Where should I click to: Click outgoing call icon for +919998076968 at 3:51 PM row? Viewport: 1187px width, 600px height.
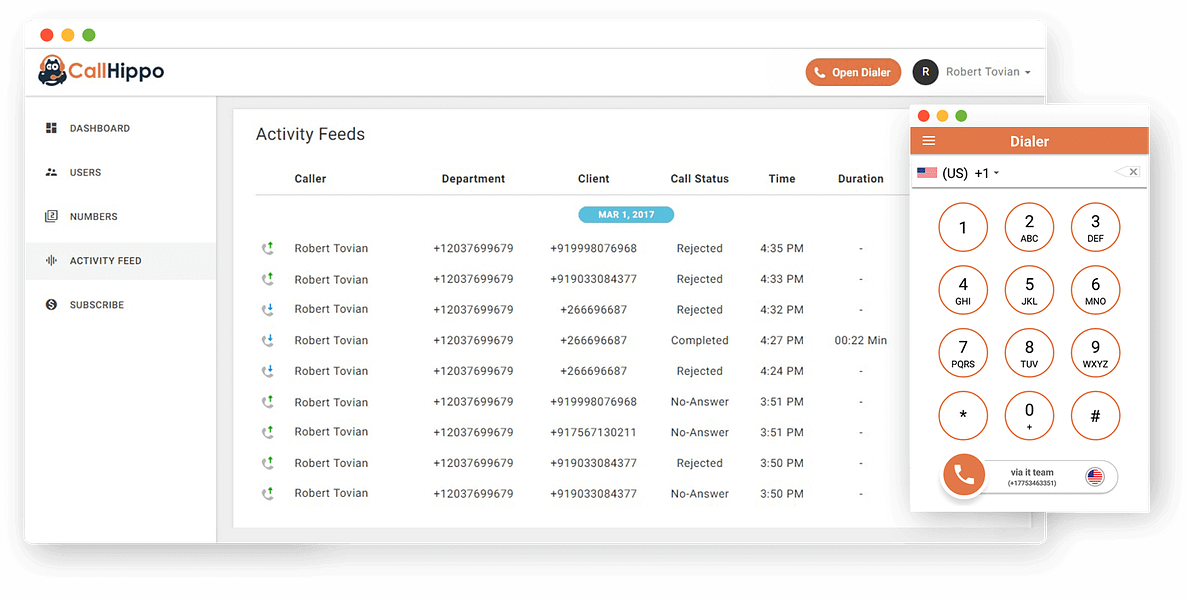pos(268,401)
